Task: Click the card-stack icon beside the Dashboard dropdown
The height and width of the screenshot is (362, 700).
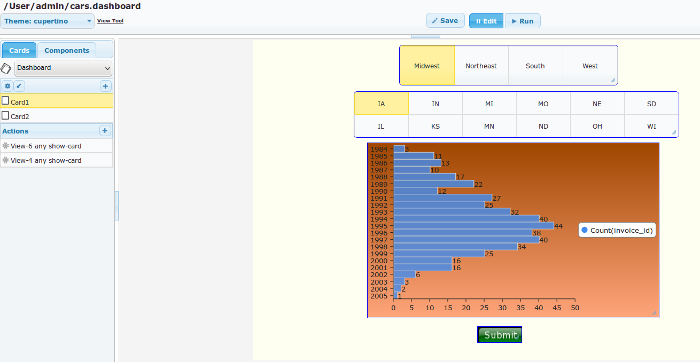Action: tap(6, 68)
